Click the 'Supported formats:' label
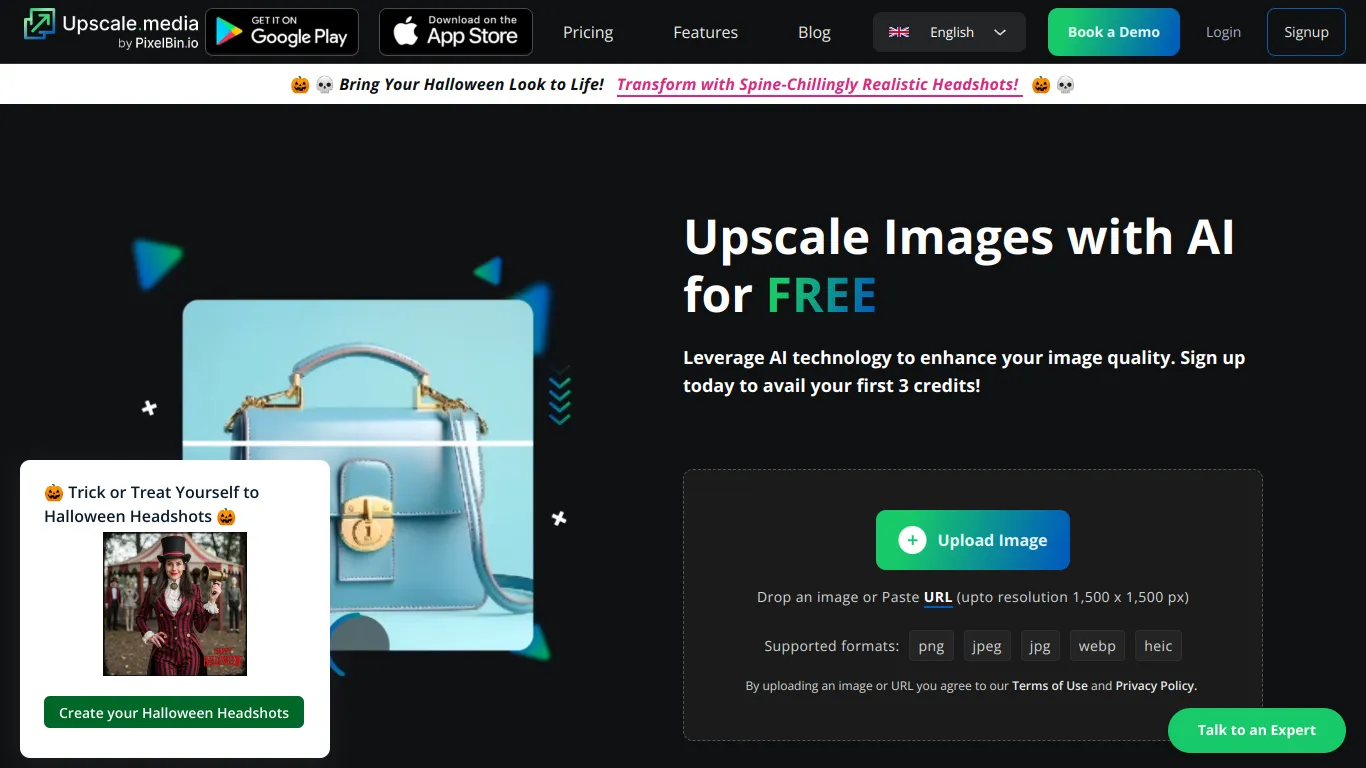The height and width of the screenshot is (768, 1366). click(x=832, y=646)
